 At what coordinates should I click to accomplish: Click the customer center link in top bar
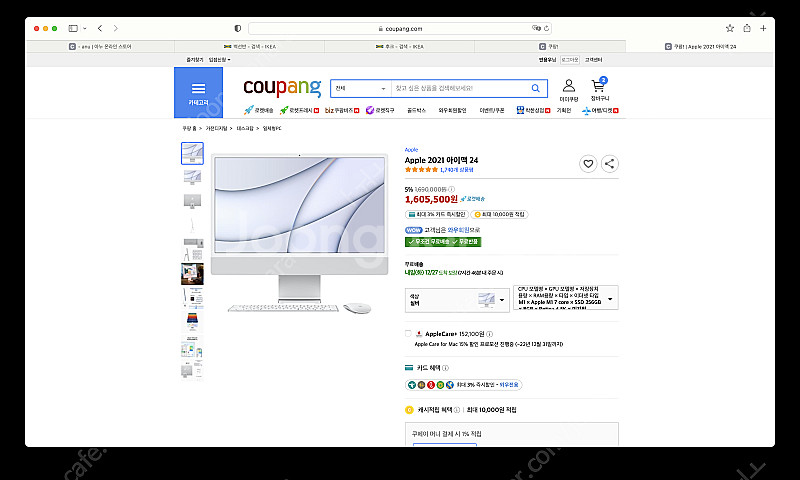(x=593, y=60)
